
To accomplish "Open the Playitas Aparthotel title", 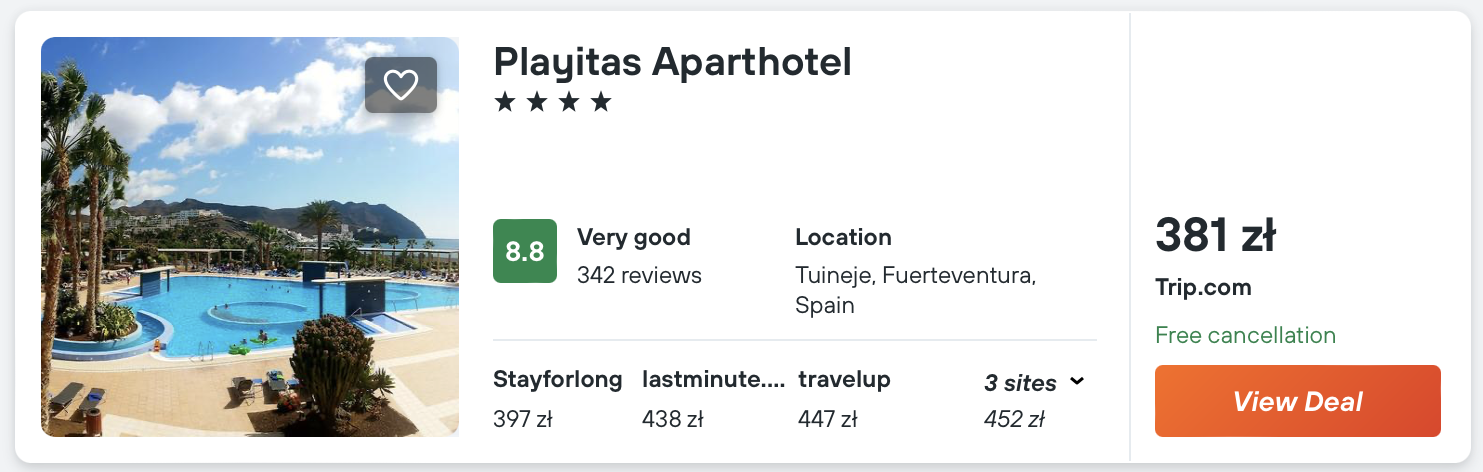I will [x=672, y=62].
